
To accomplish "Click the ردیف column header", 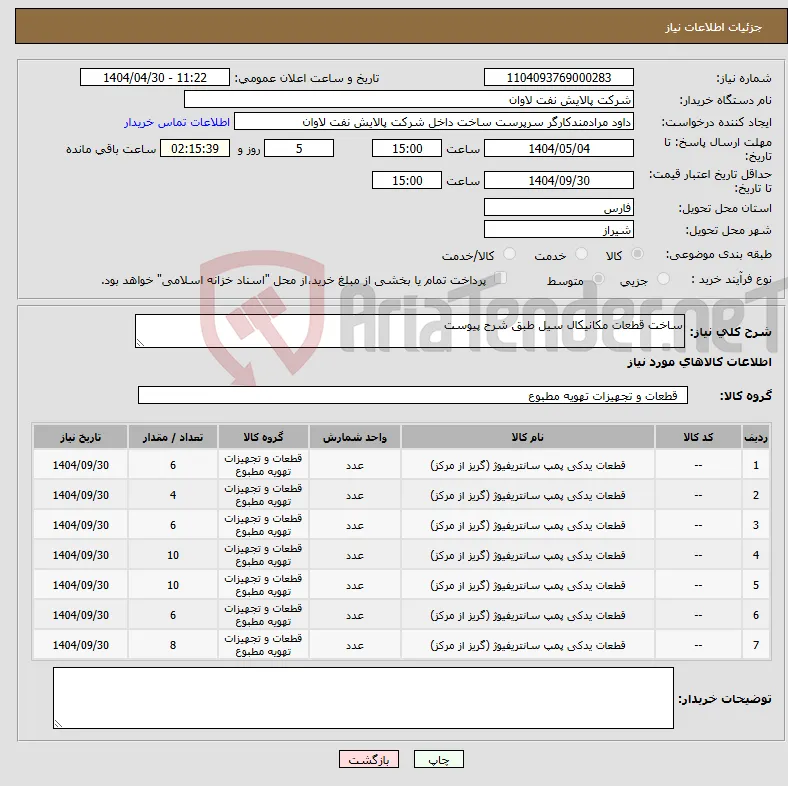I will 755,437.
